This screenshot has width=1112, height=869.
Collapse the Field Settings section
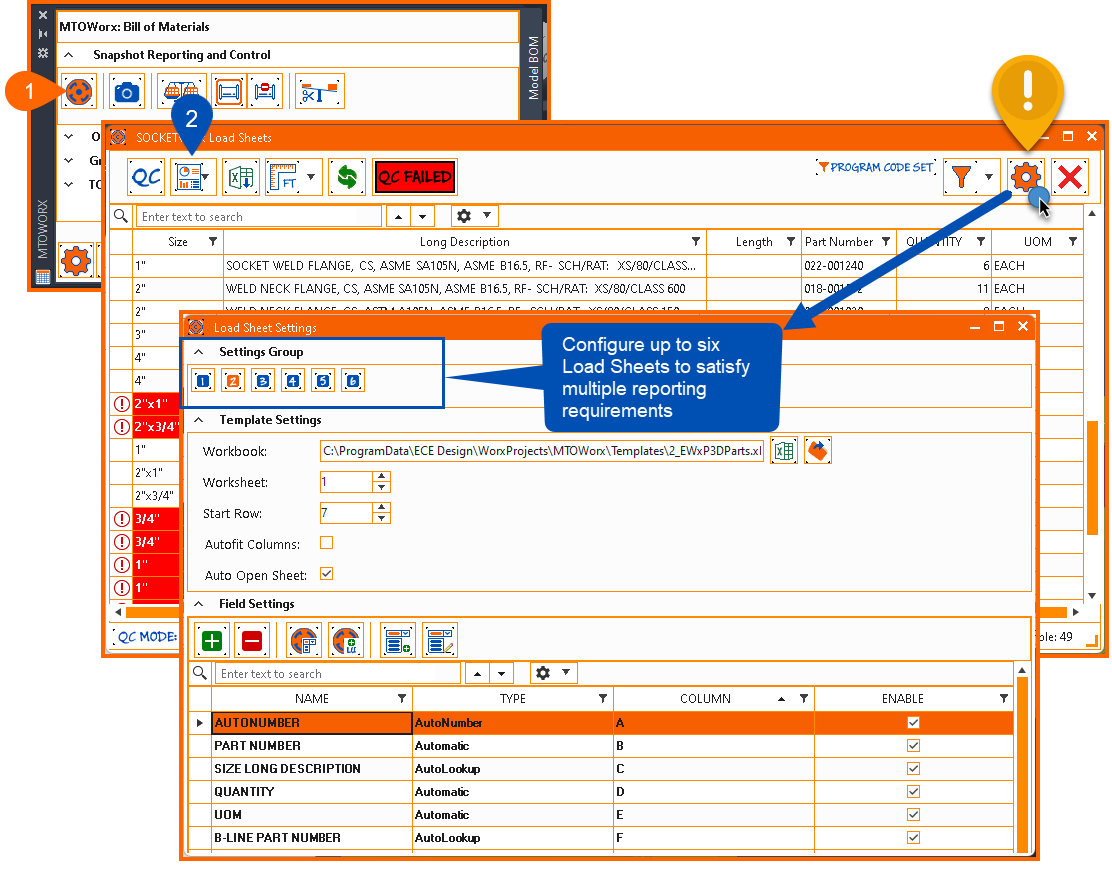[199, 604]
